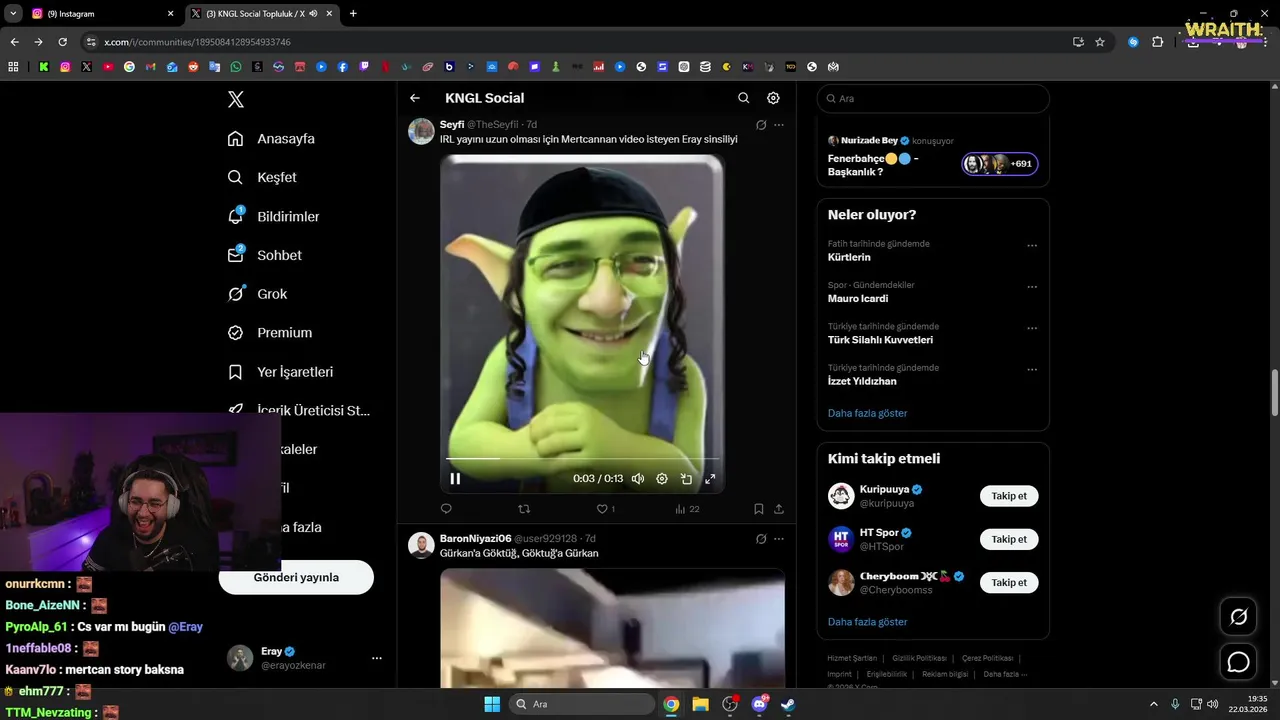Open the WhatsApp bookmark icon

(x=236, y=67)
